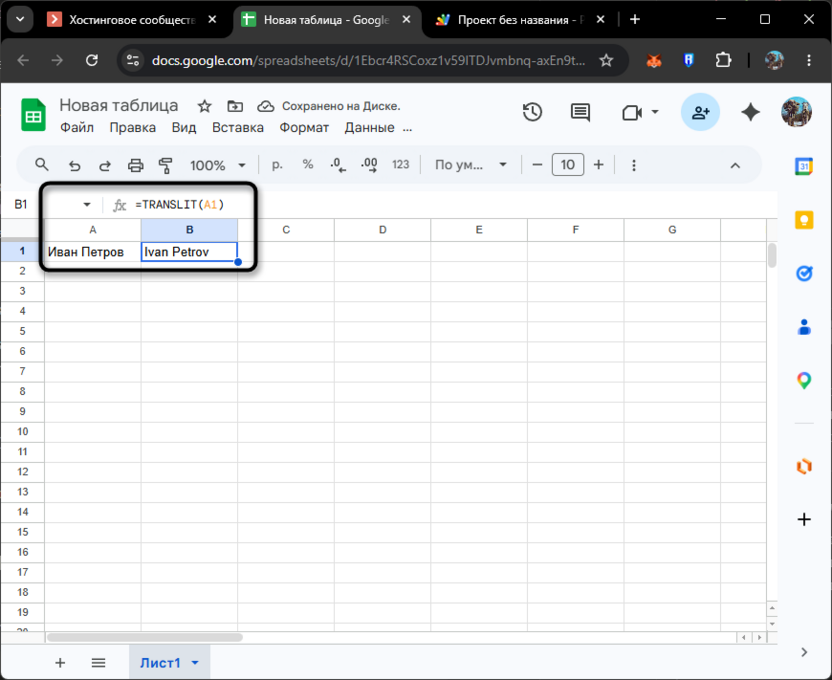Apply percent format

click(x=308, y=165)
